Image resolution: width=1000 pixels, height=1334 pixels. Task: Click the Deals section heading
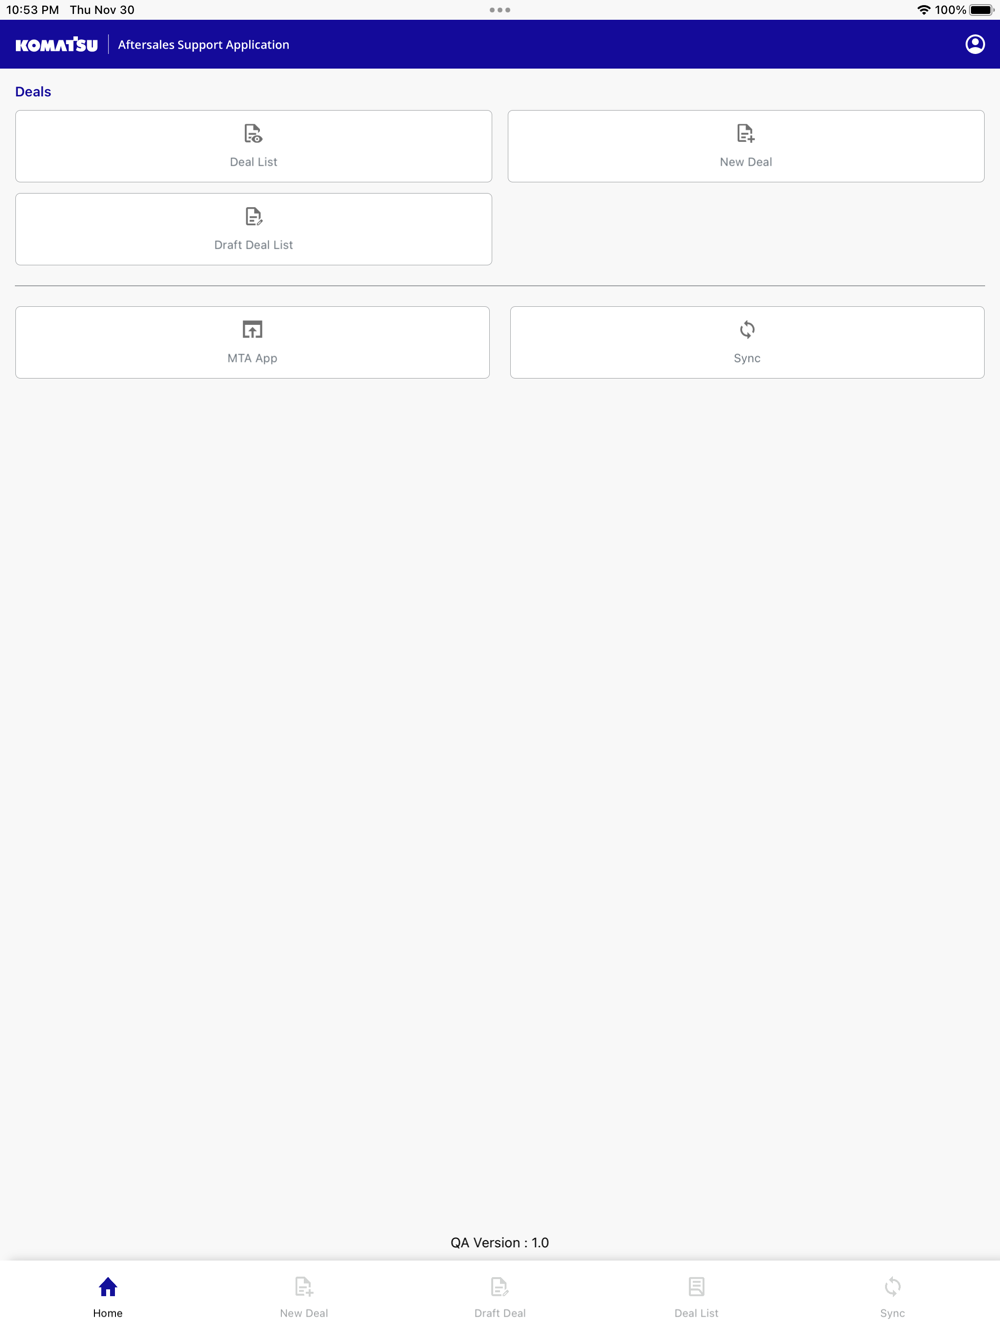(33, 91)
